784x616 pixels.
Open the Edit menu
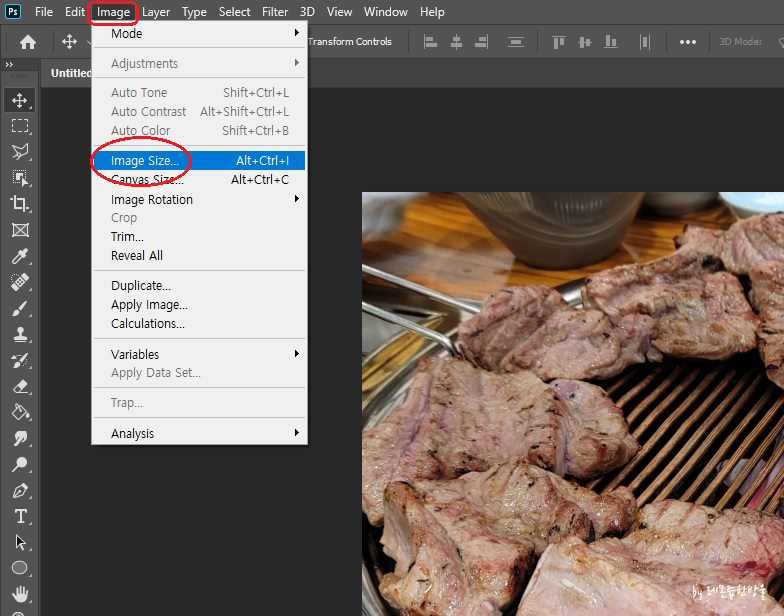[x=74, y=12]
